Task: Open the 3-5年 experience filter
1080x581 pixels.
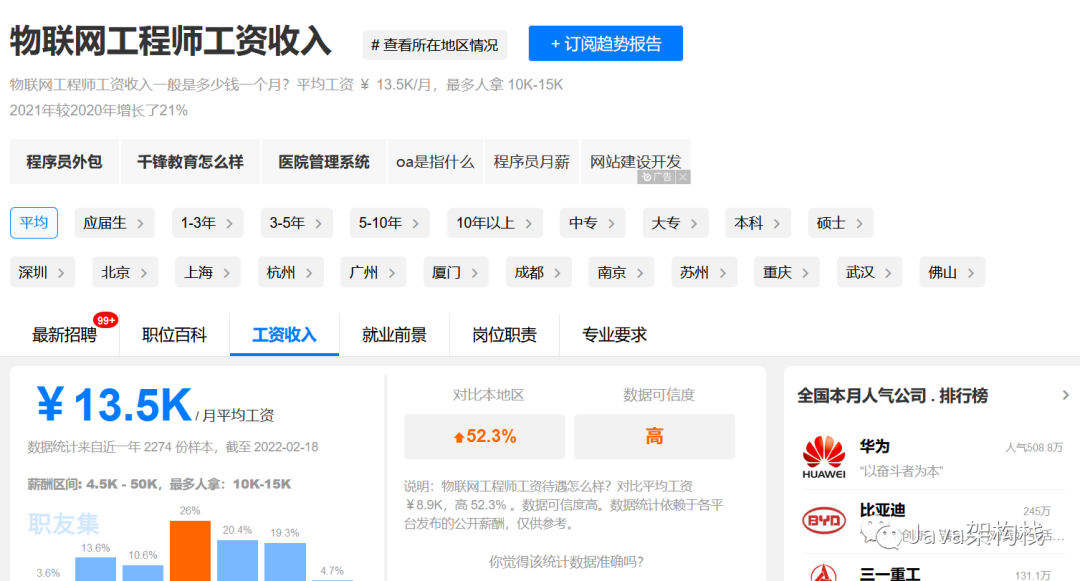Action: coord(297,223)
